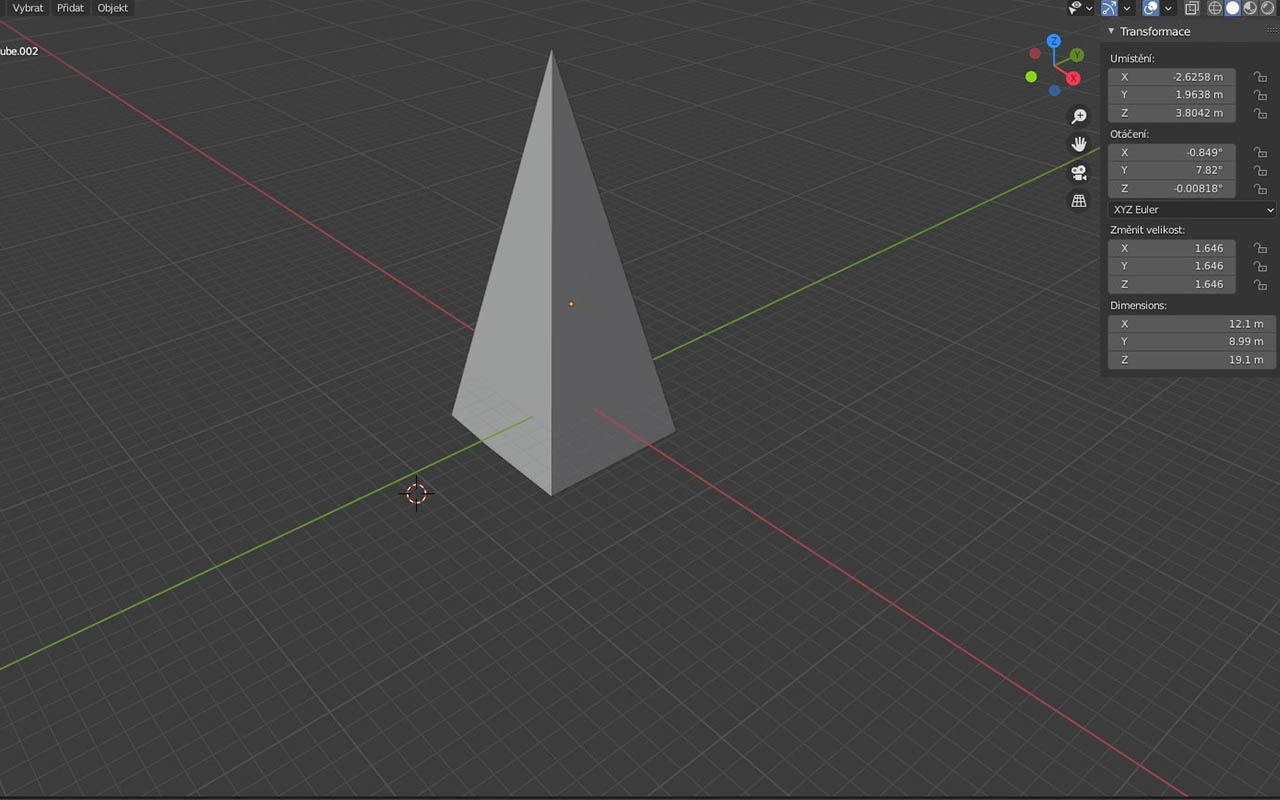1280x800 pixels.
Task: Lock the Otáčení Y value
Action: 1260,170
